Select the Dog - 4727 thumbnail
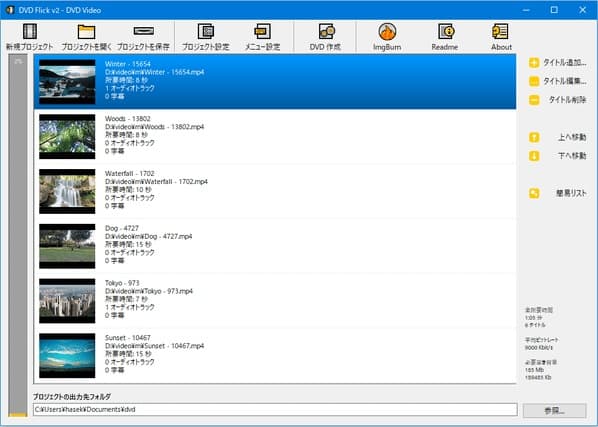 67,246
